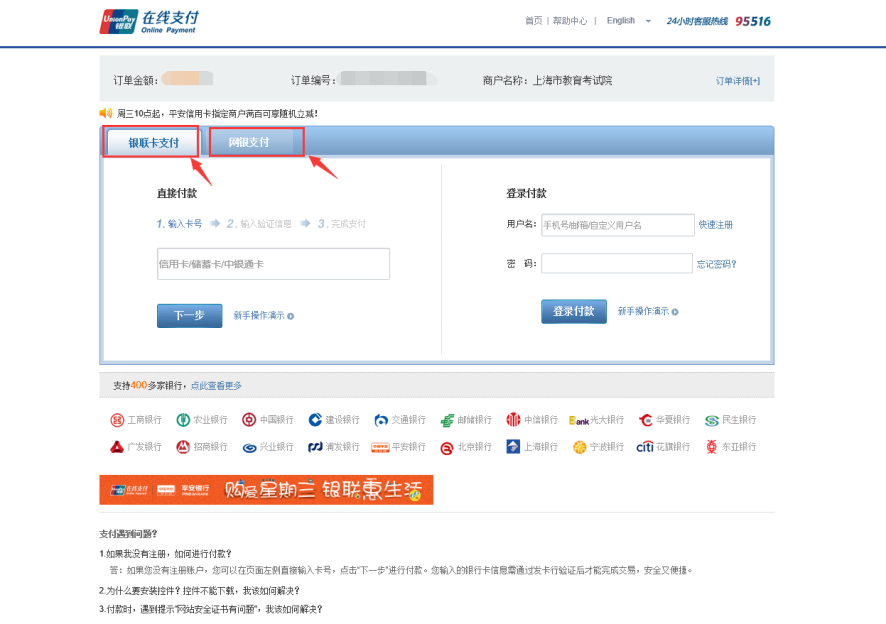Screen dimensions: 886x624
Task: Open the 点此查看更多 banks link
Action: point(216,385)
